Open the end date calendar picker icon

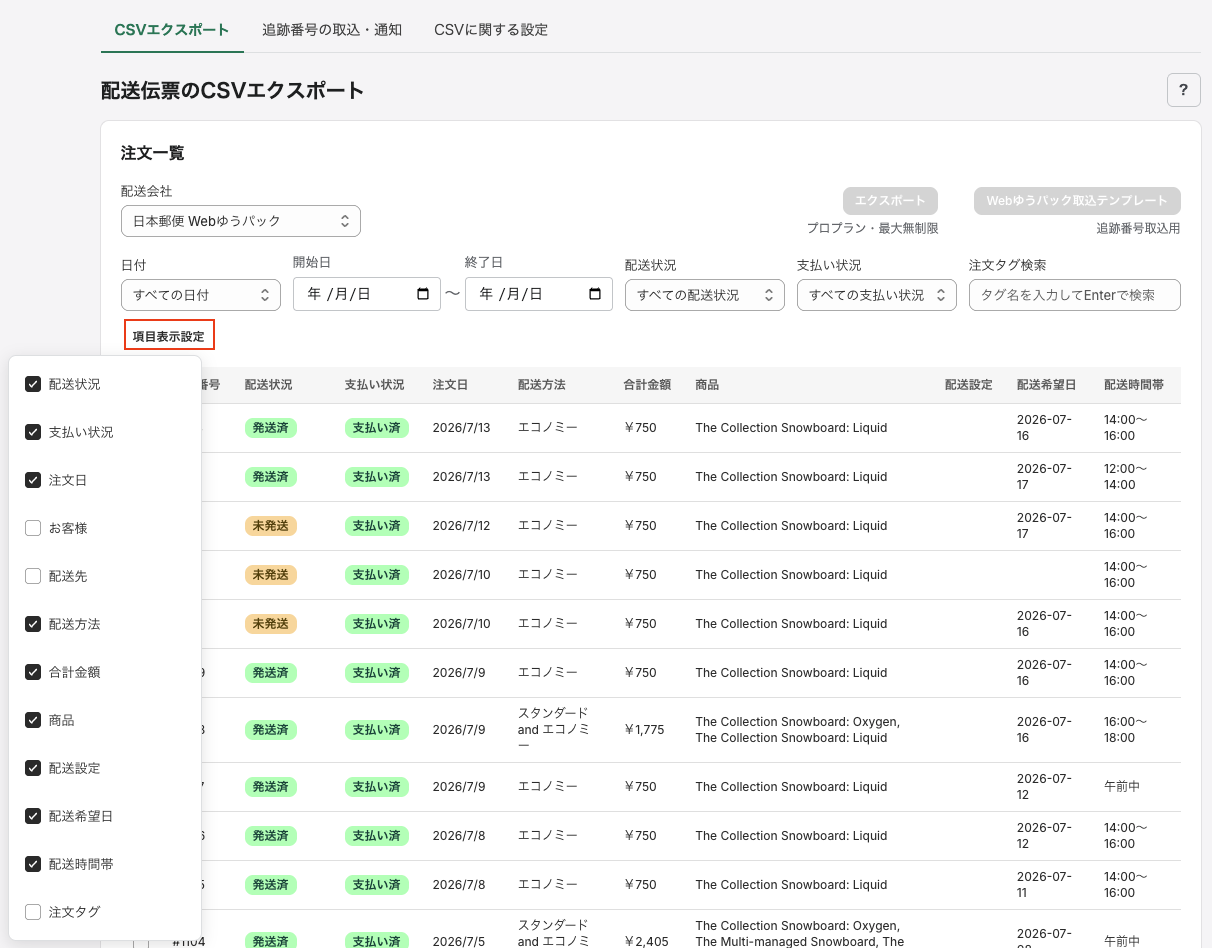pos(595,294)
